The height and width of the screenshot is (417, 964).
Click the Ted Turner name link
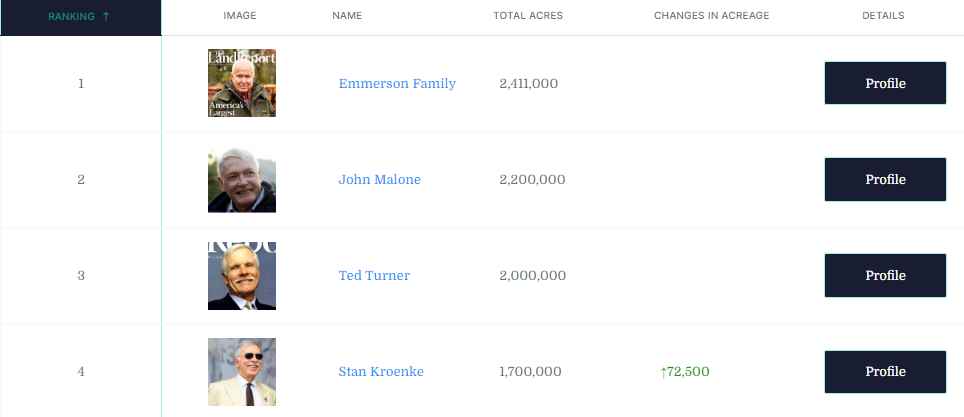(x=374, y=276)
